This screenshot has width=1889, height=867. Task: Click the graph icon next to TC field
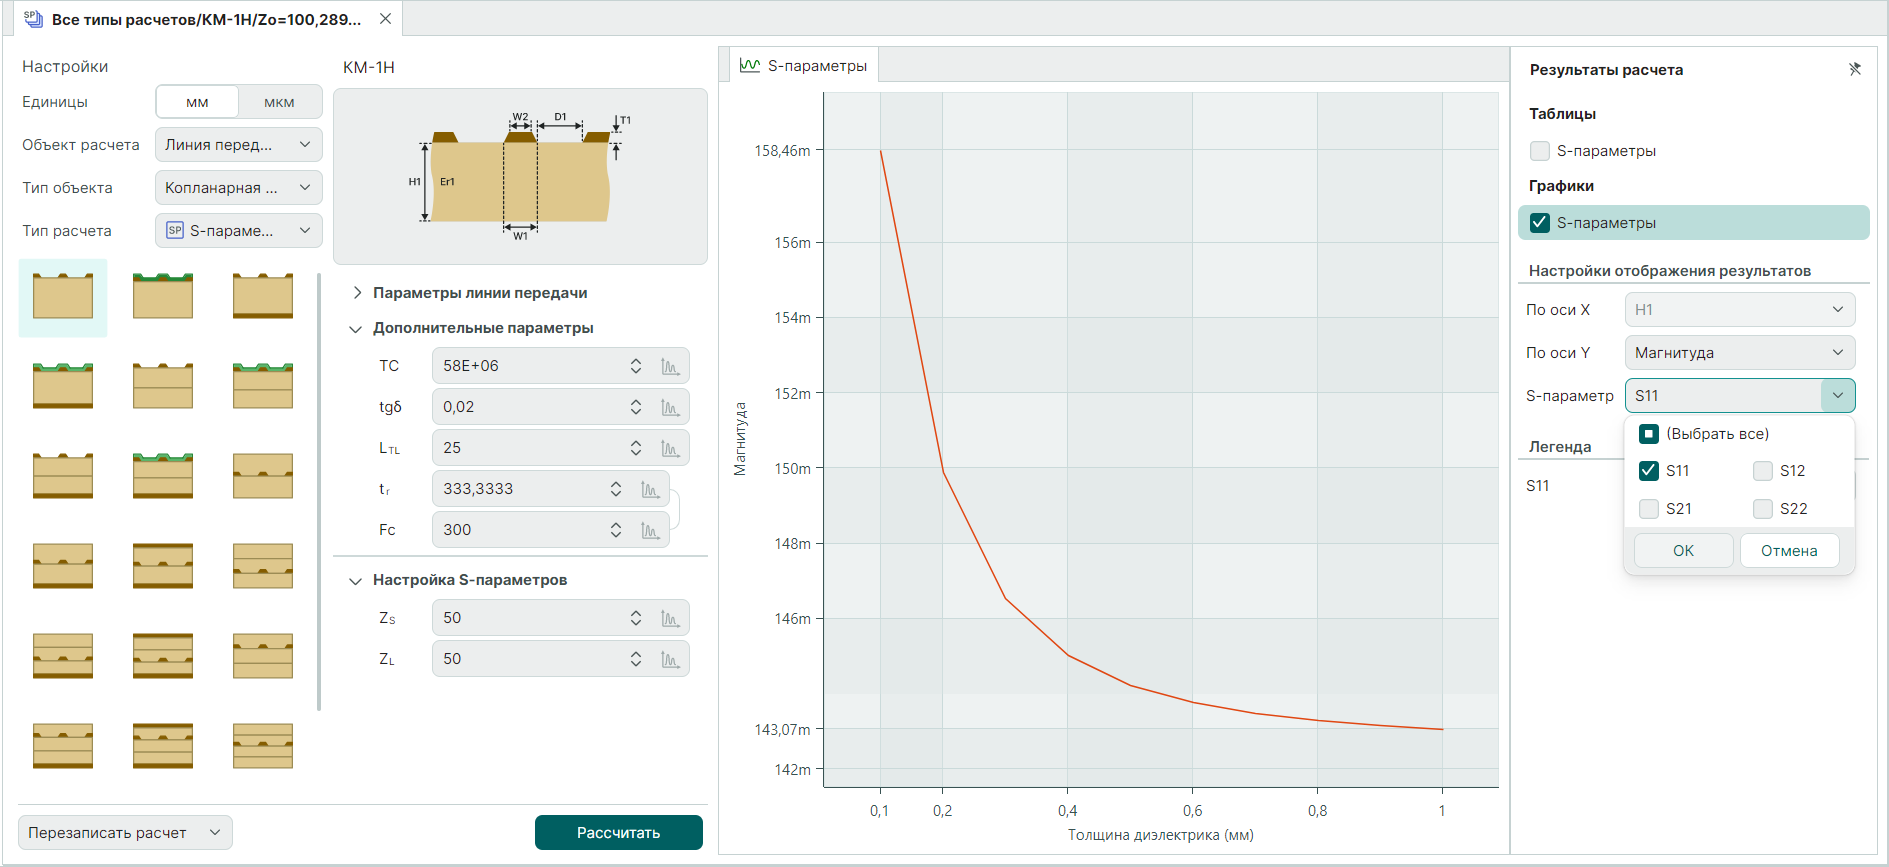(x=670, y=367)
